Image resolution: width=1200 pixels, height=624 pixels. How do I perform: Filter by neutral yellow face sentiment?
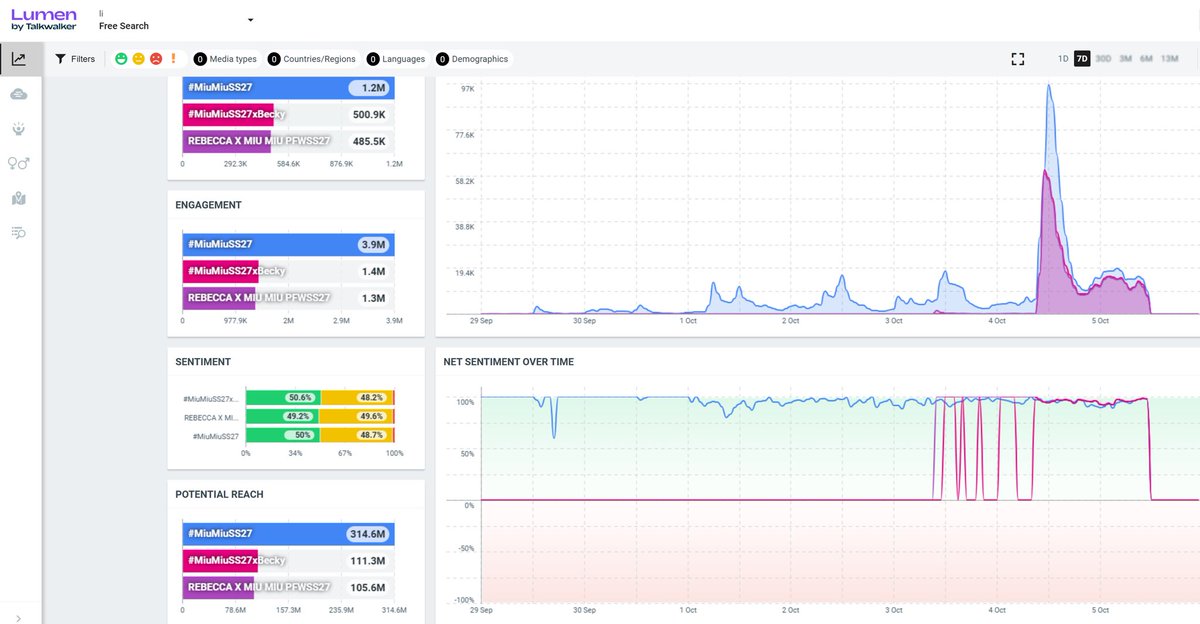[139, 59]
